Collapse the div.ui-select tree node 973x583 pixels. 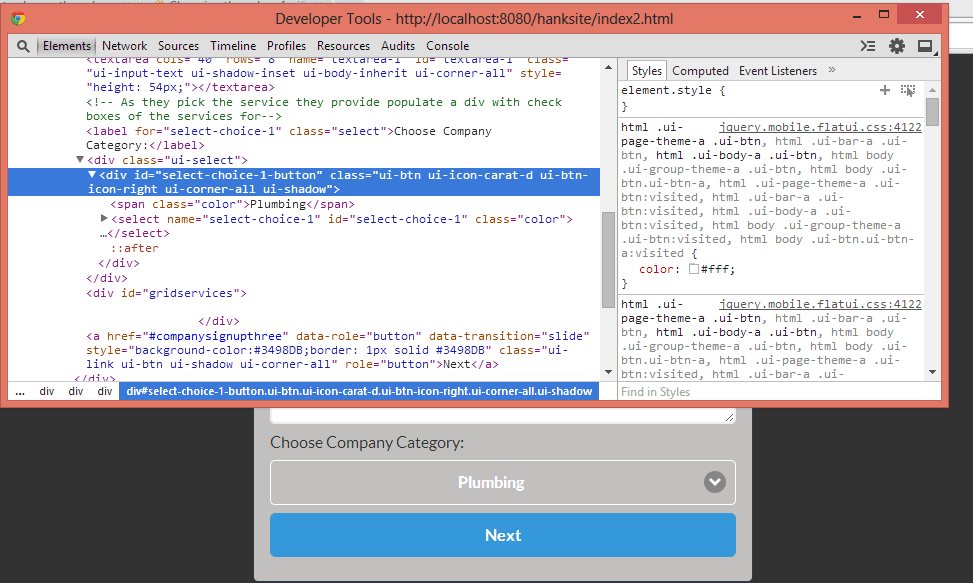80,159
